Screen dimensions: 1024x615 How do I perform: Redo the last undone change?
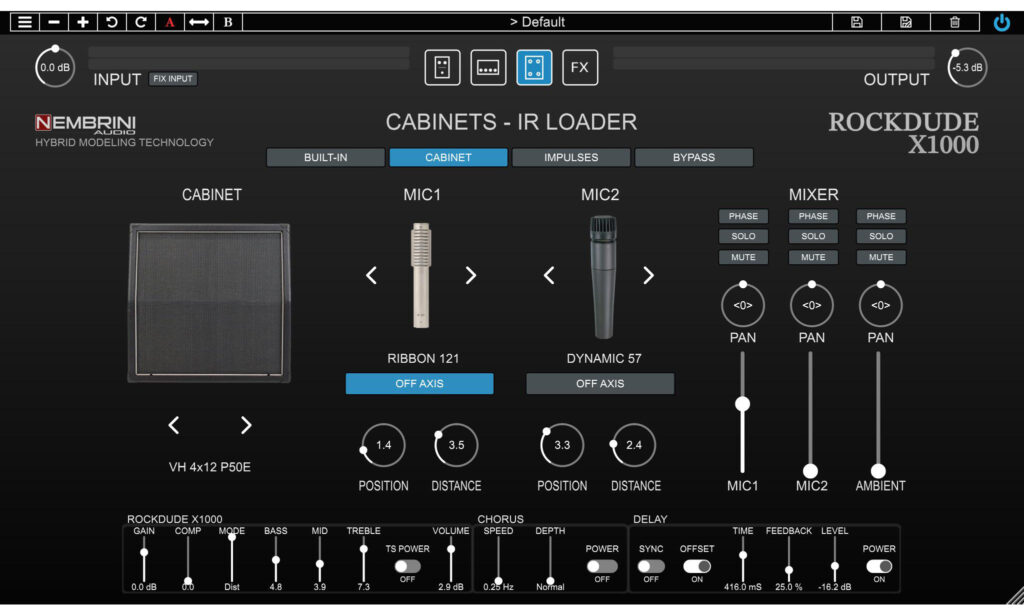click(x=140, y=22)
